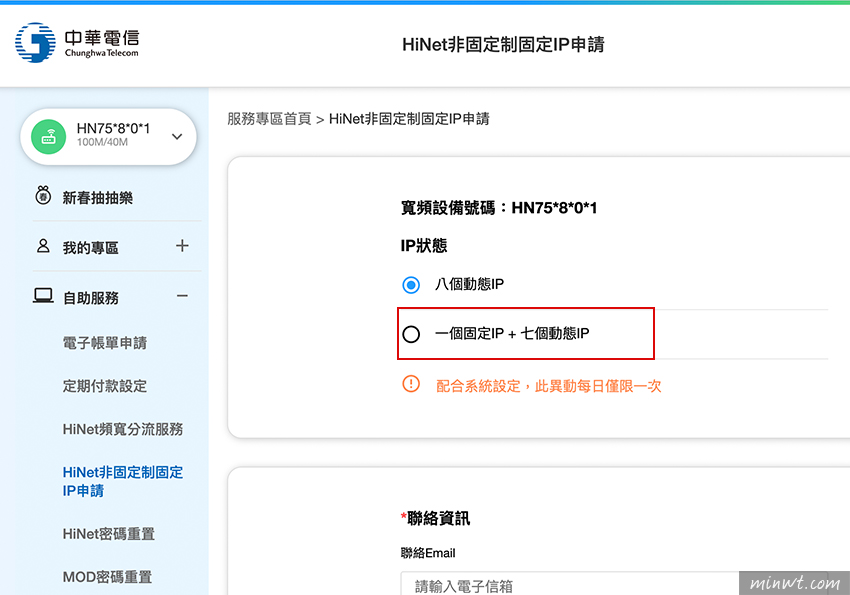Screen dimensions: 850x595
Task: Choose 一個固定IP + 七個動態IP radio option
Action: (x=411, y=334)
